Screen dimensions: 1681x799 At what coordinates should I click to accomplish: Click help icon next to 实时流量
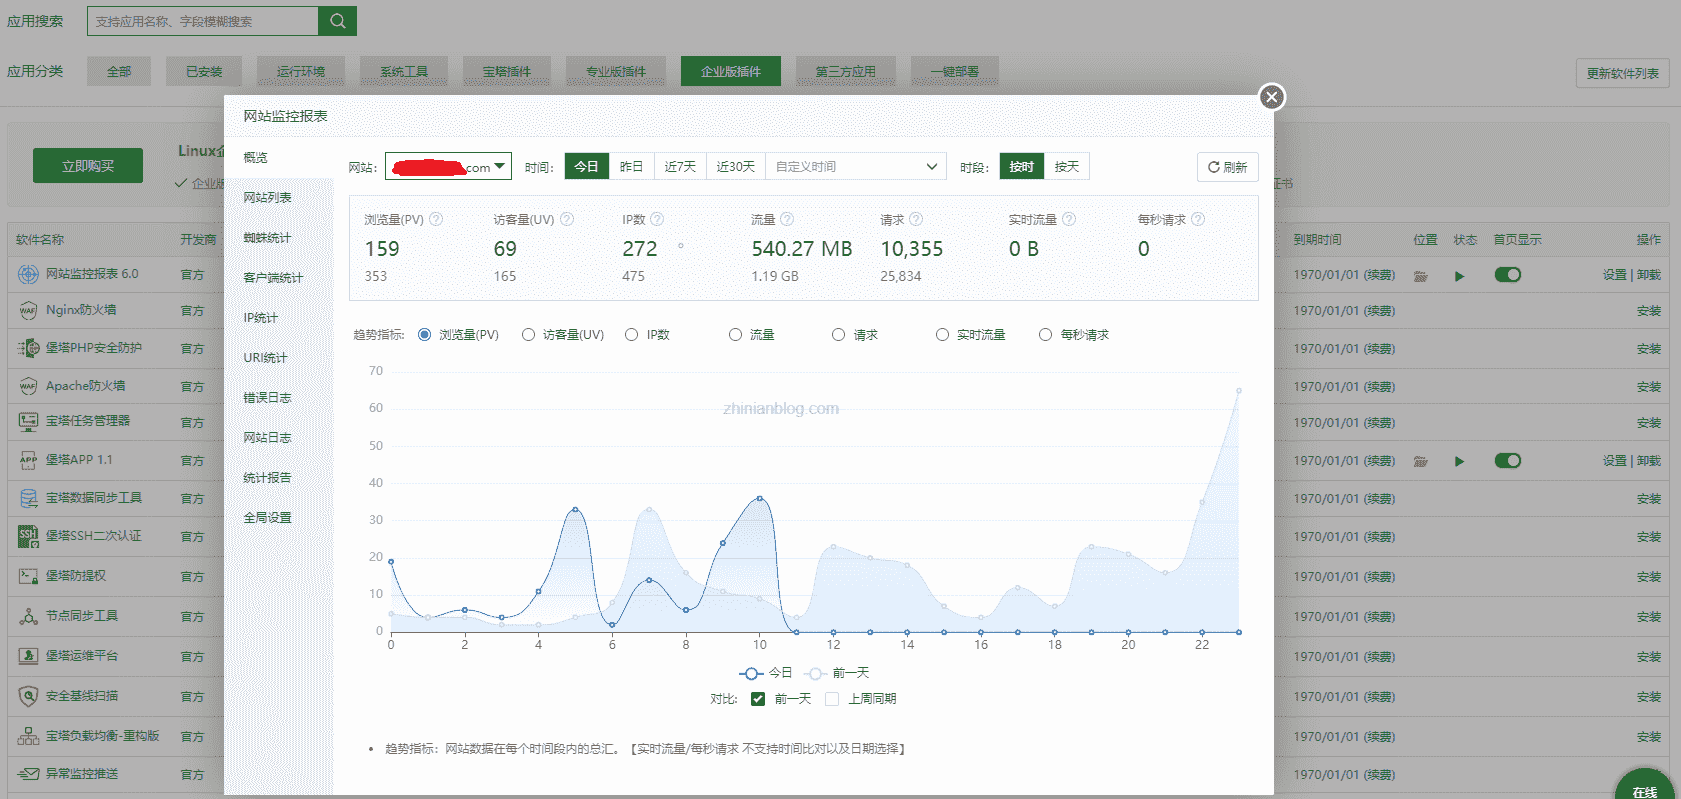point(1069,219)
